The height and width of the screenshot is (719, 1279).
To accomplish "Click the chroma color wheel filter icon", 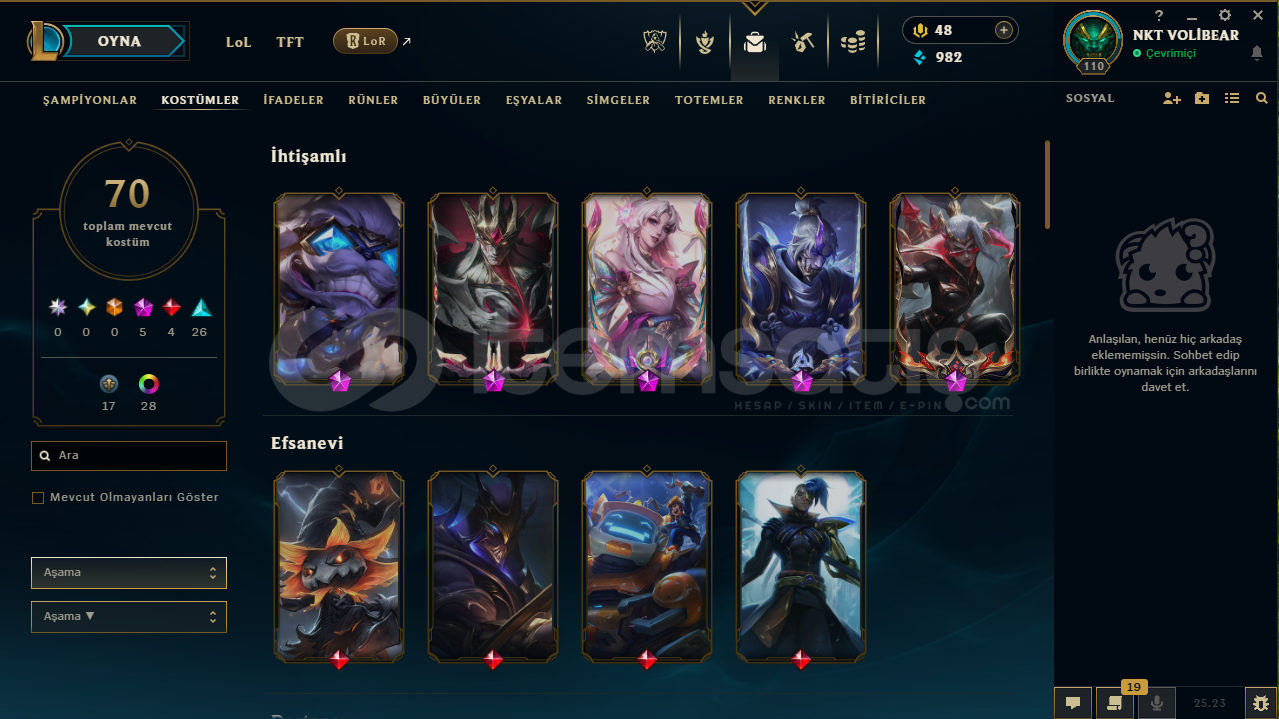I will tap(149, 384).
